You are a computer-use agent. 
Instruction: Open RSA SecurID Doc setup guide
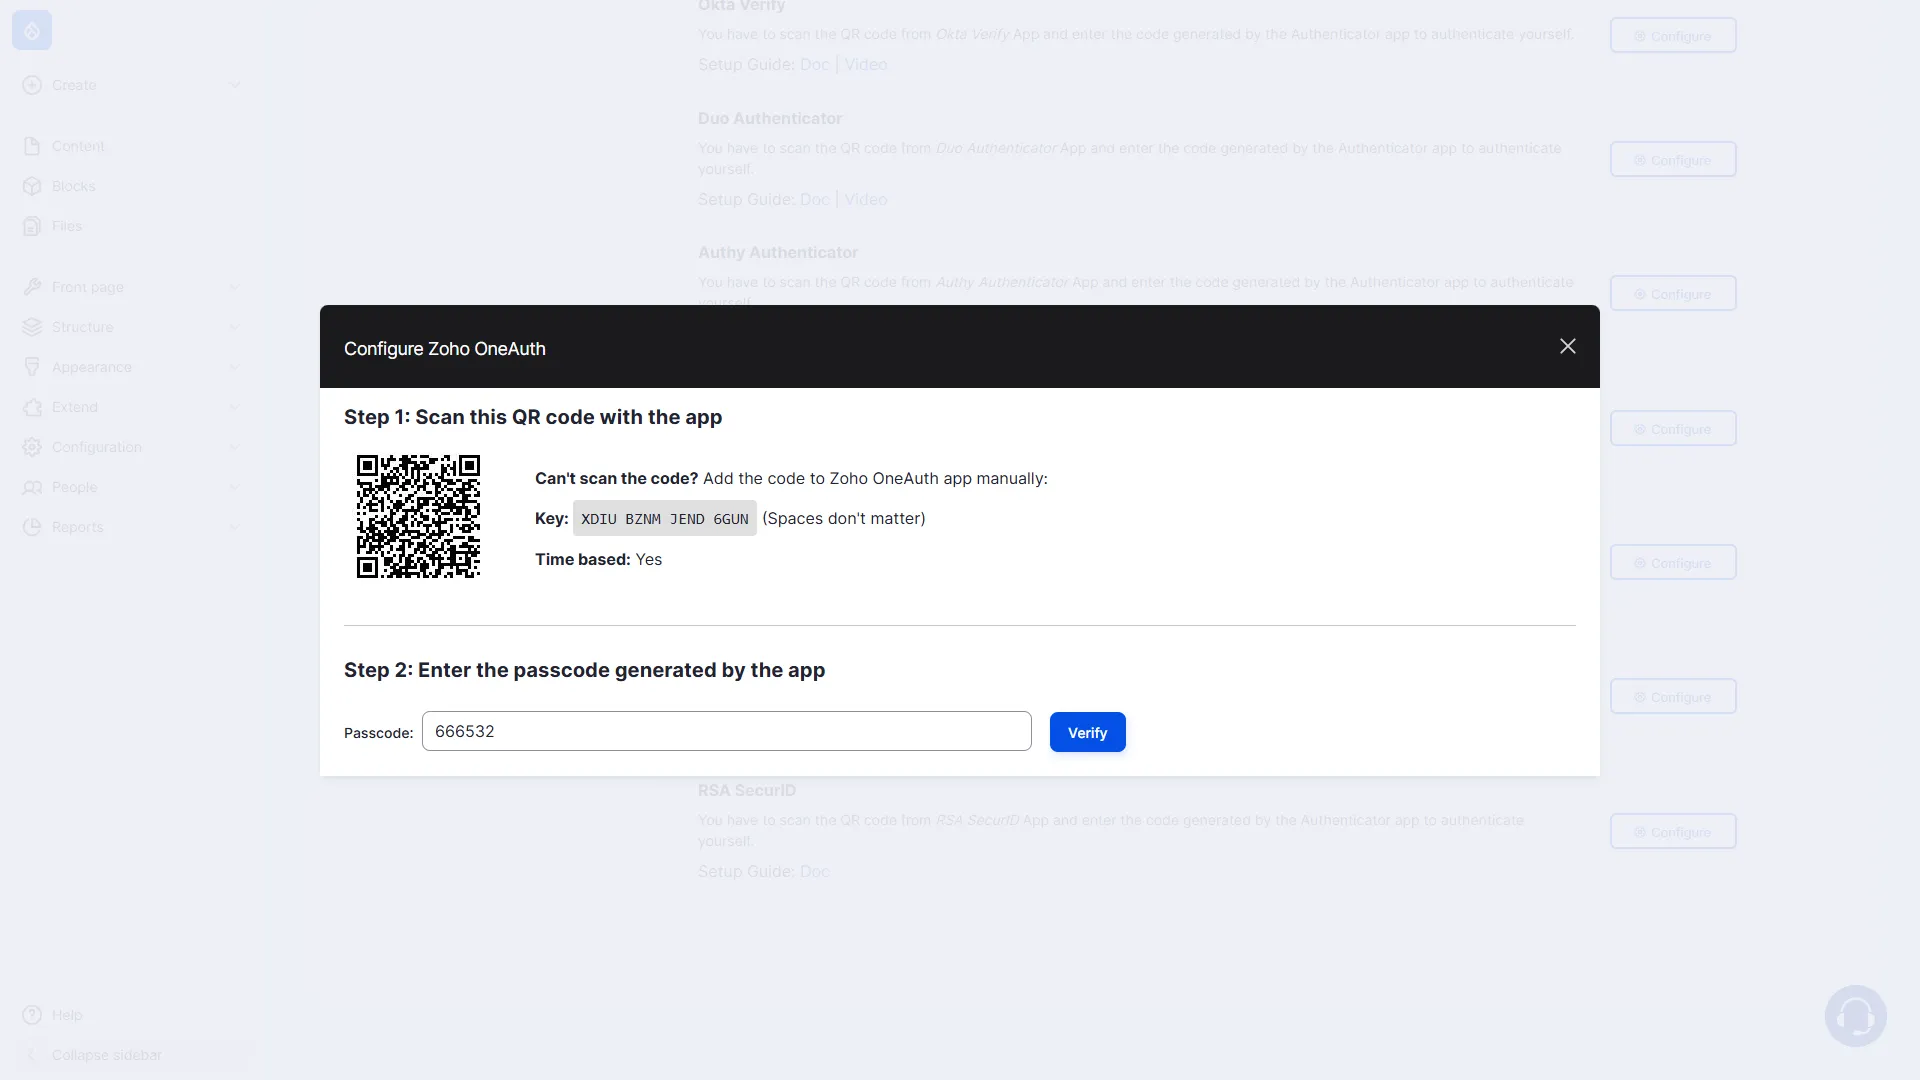point(814,871)
